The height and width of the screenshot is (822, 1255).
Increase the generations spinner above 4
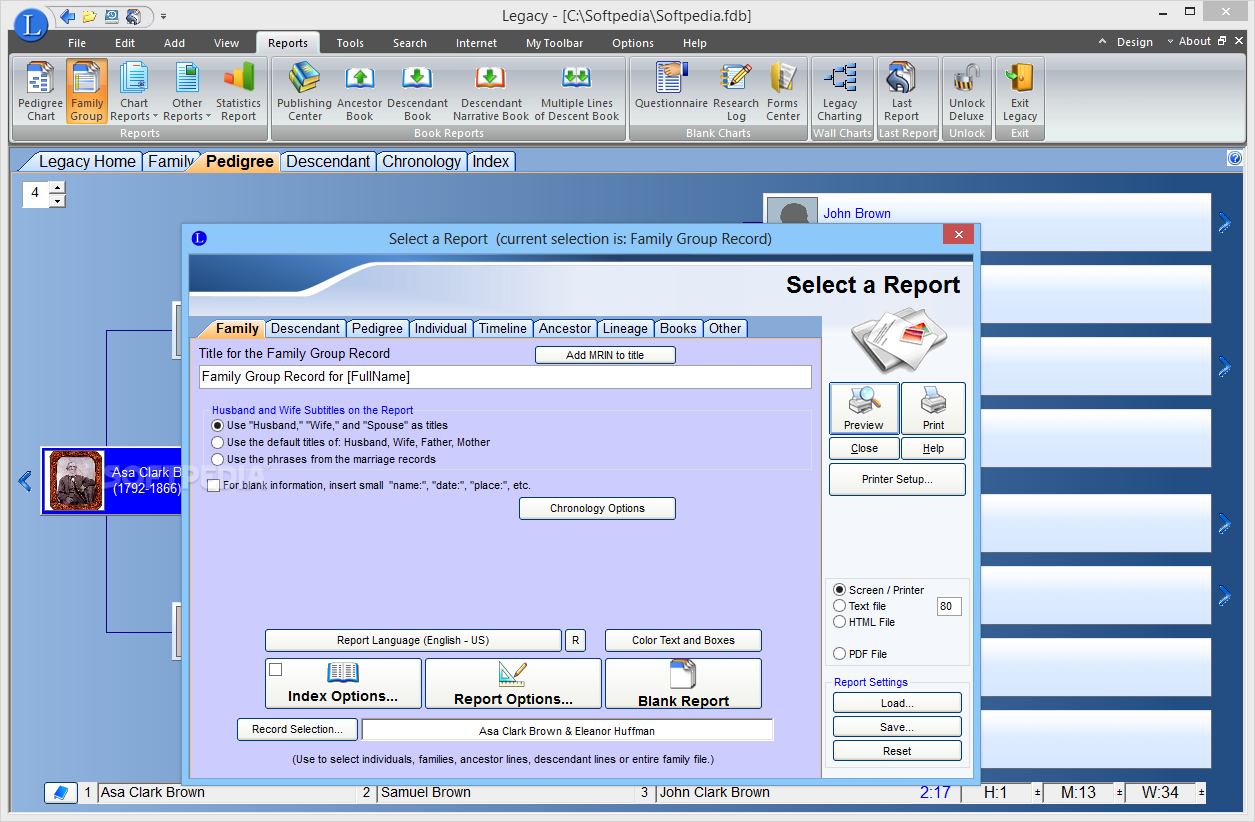pyautogui.click(x=57, y=187)
